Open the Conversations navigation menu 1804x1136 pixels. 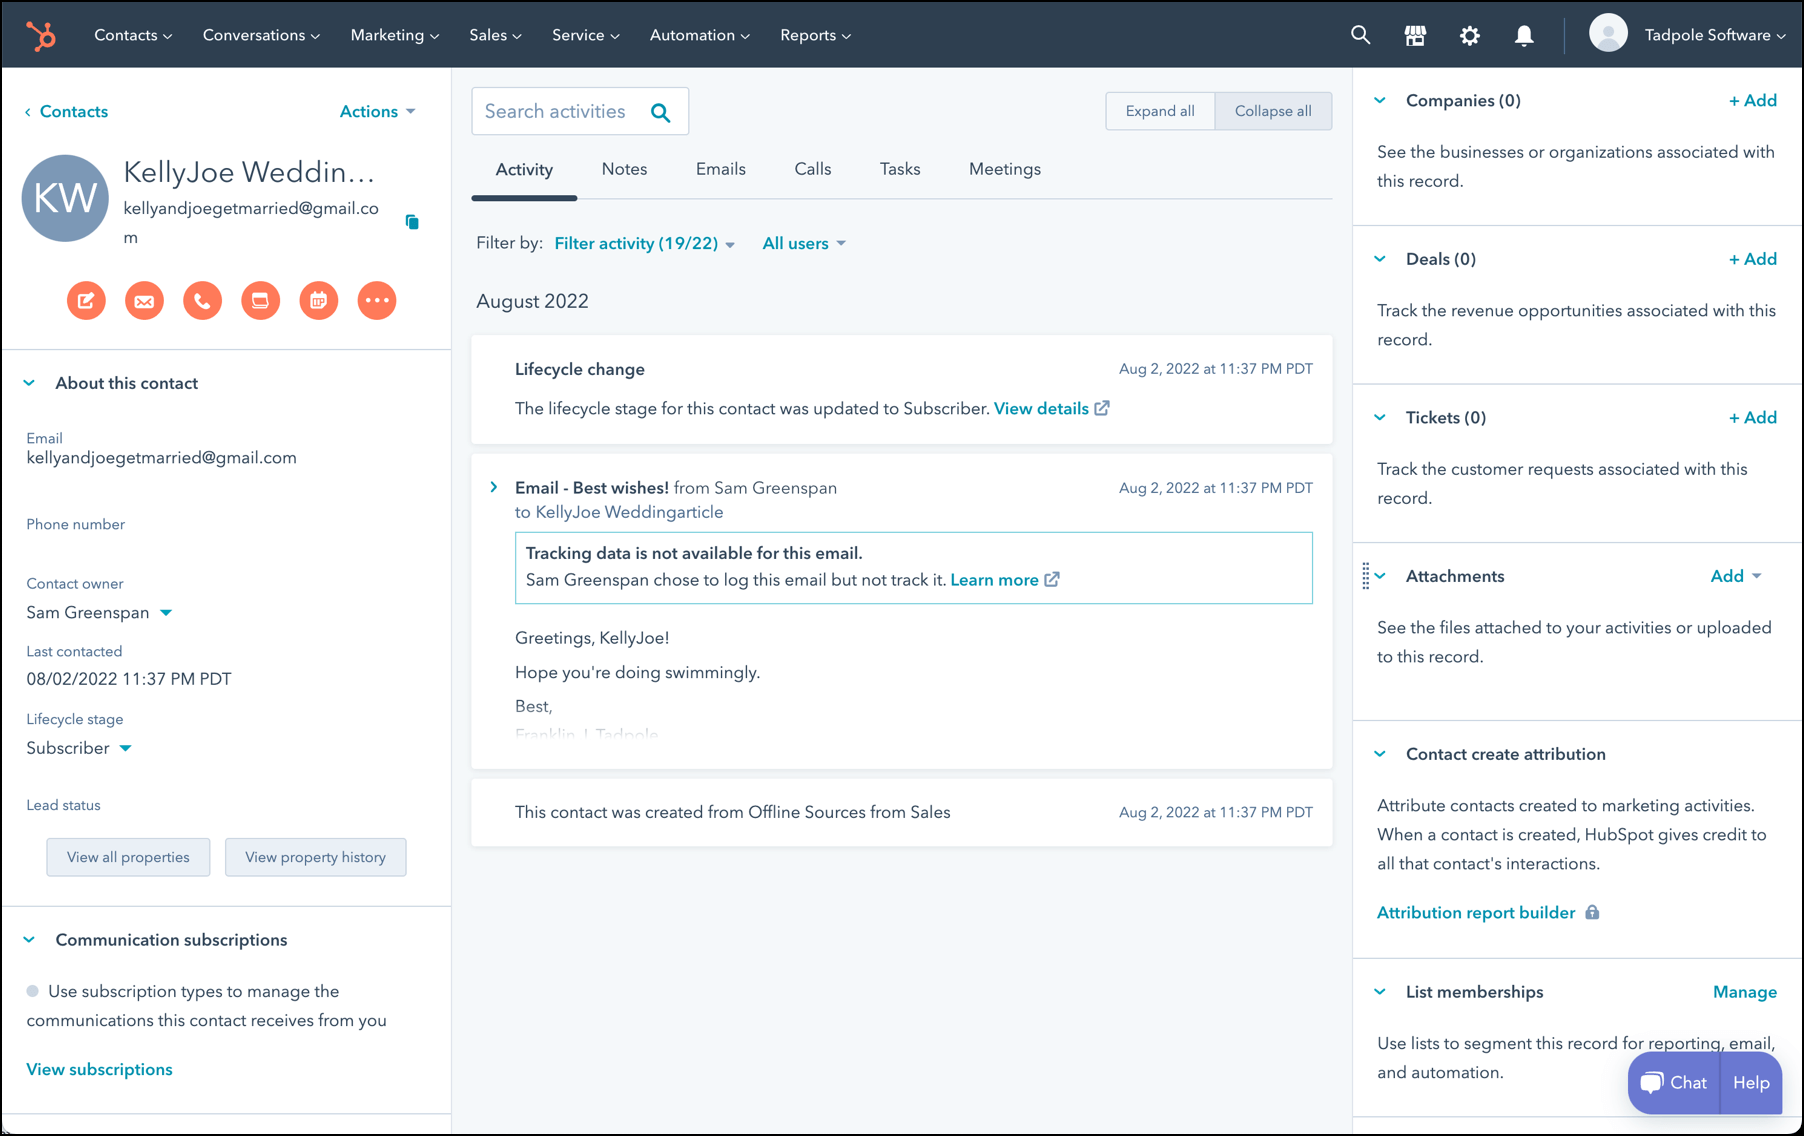click(x=261, y=35)
